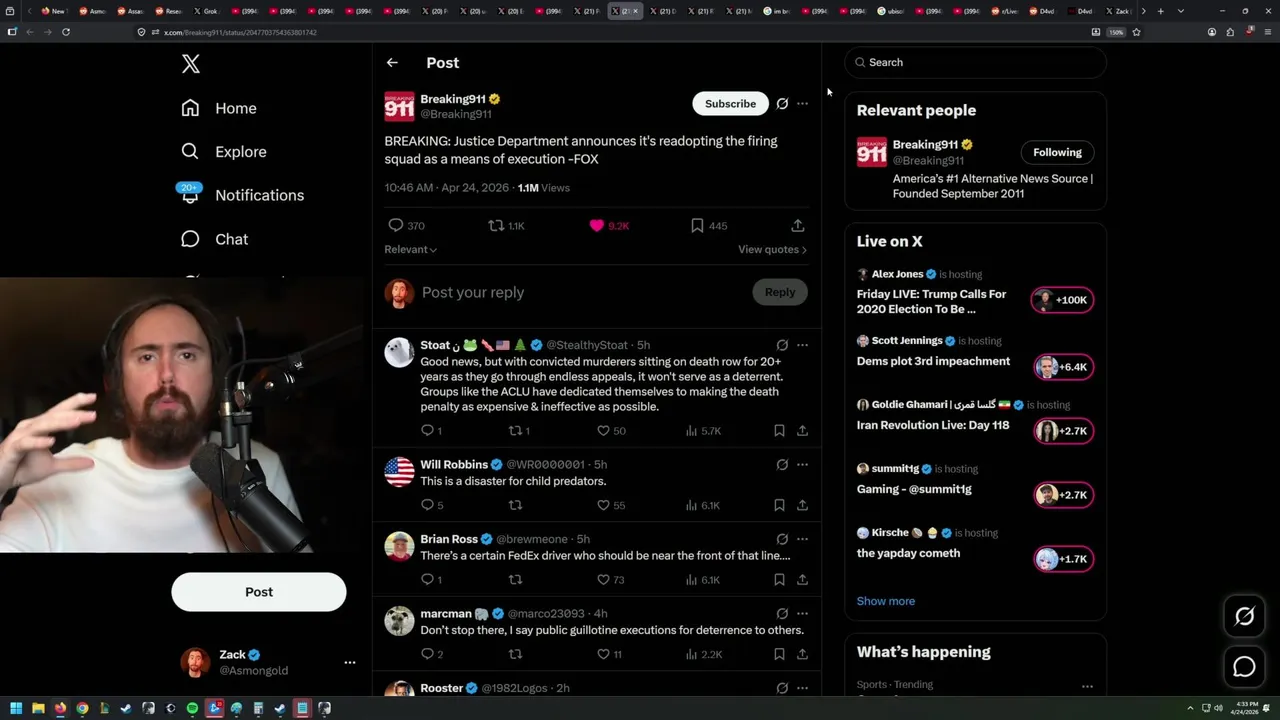This screenshot has height=720, width=1280.
Task: Like the marcman reply
Action: (603, 654)
